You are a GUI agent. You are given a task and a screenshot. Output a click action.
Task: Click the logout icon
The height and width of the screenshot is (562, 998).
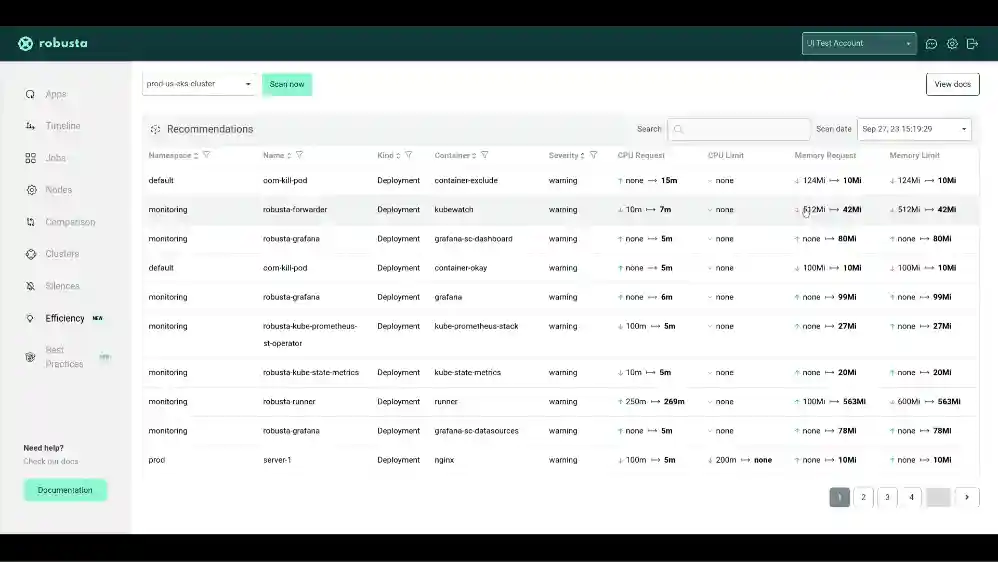click(973, 44)
